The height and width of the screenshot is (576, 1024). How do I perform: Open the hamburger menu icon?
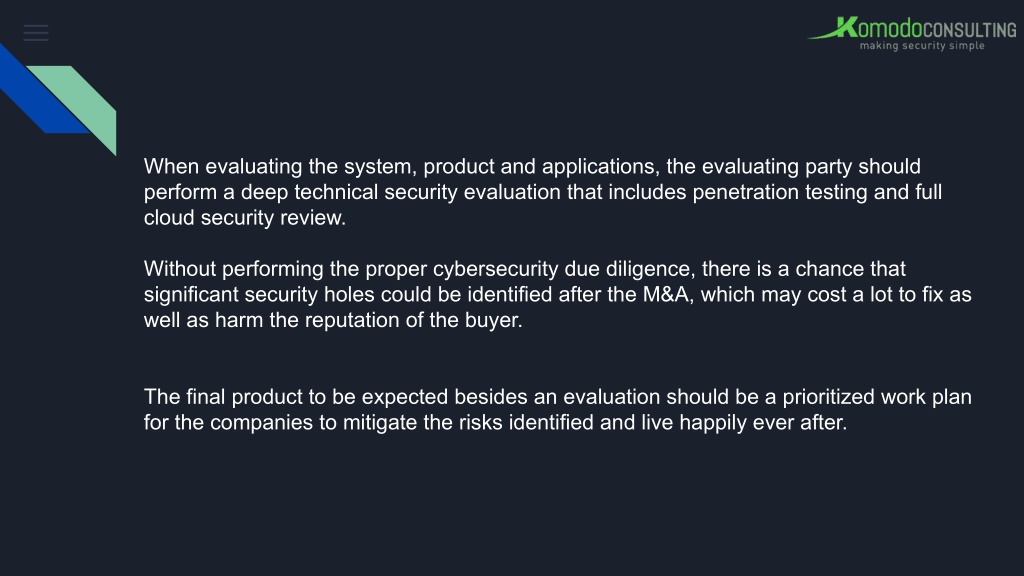tap(36, 33)
